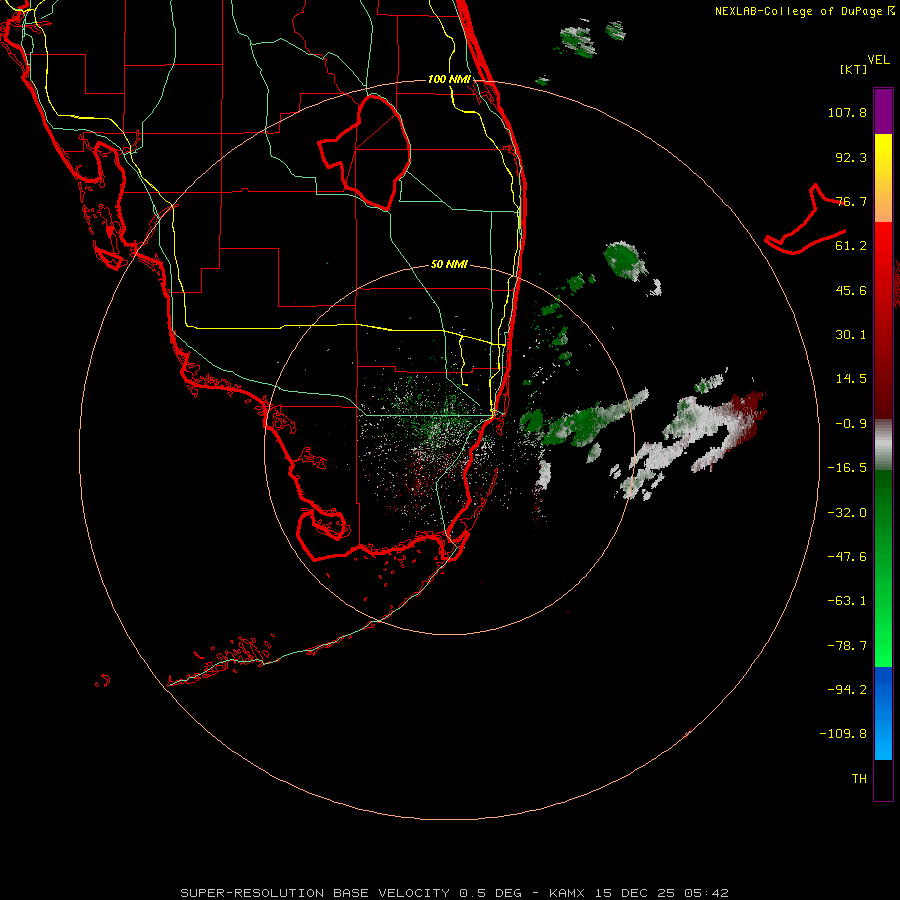Click the gray near-zero segment of the color bar
The image size is (900, 900).
[883, 445]
